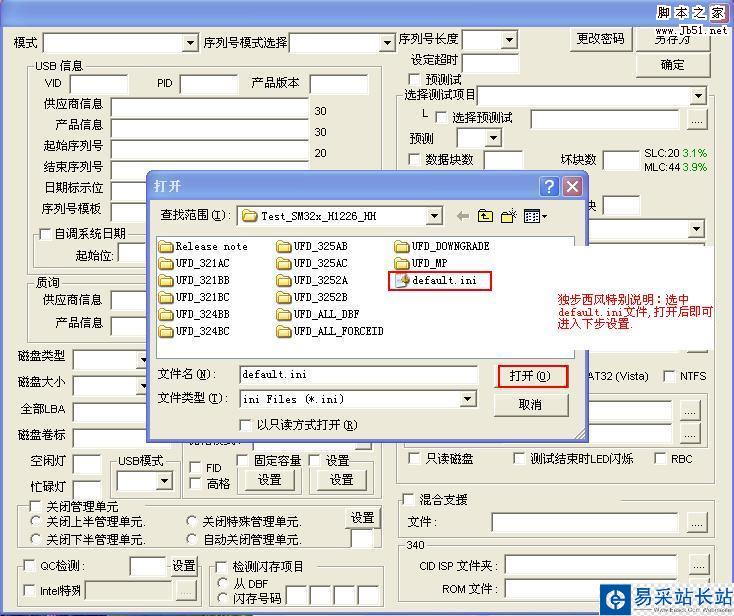734x616 pixels.
Task: Open the UFD_324BB folder
Action: pyautogui.click(x=194, y=314)
